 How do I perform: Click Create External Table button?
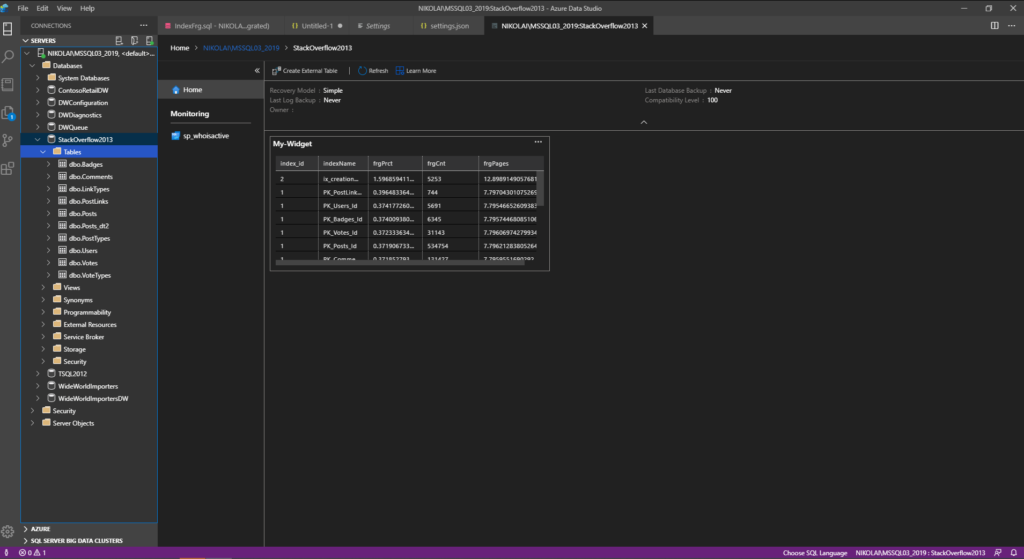pyautogui.click(x=305, y=71)
